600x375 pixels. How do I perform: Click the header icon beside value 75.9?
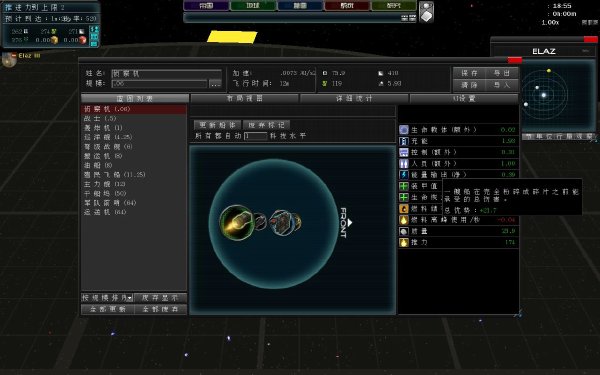coord(324,73)
